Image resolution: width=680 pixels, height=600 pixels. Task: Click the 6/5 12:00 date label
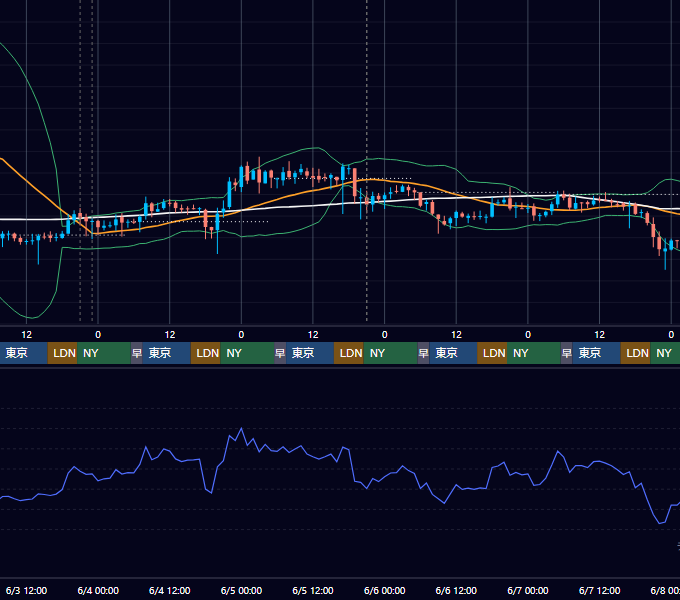tap(313, 590)
